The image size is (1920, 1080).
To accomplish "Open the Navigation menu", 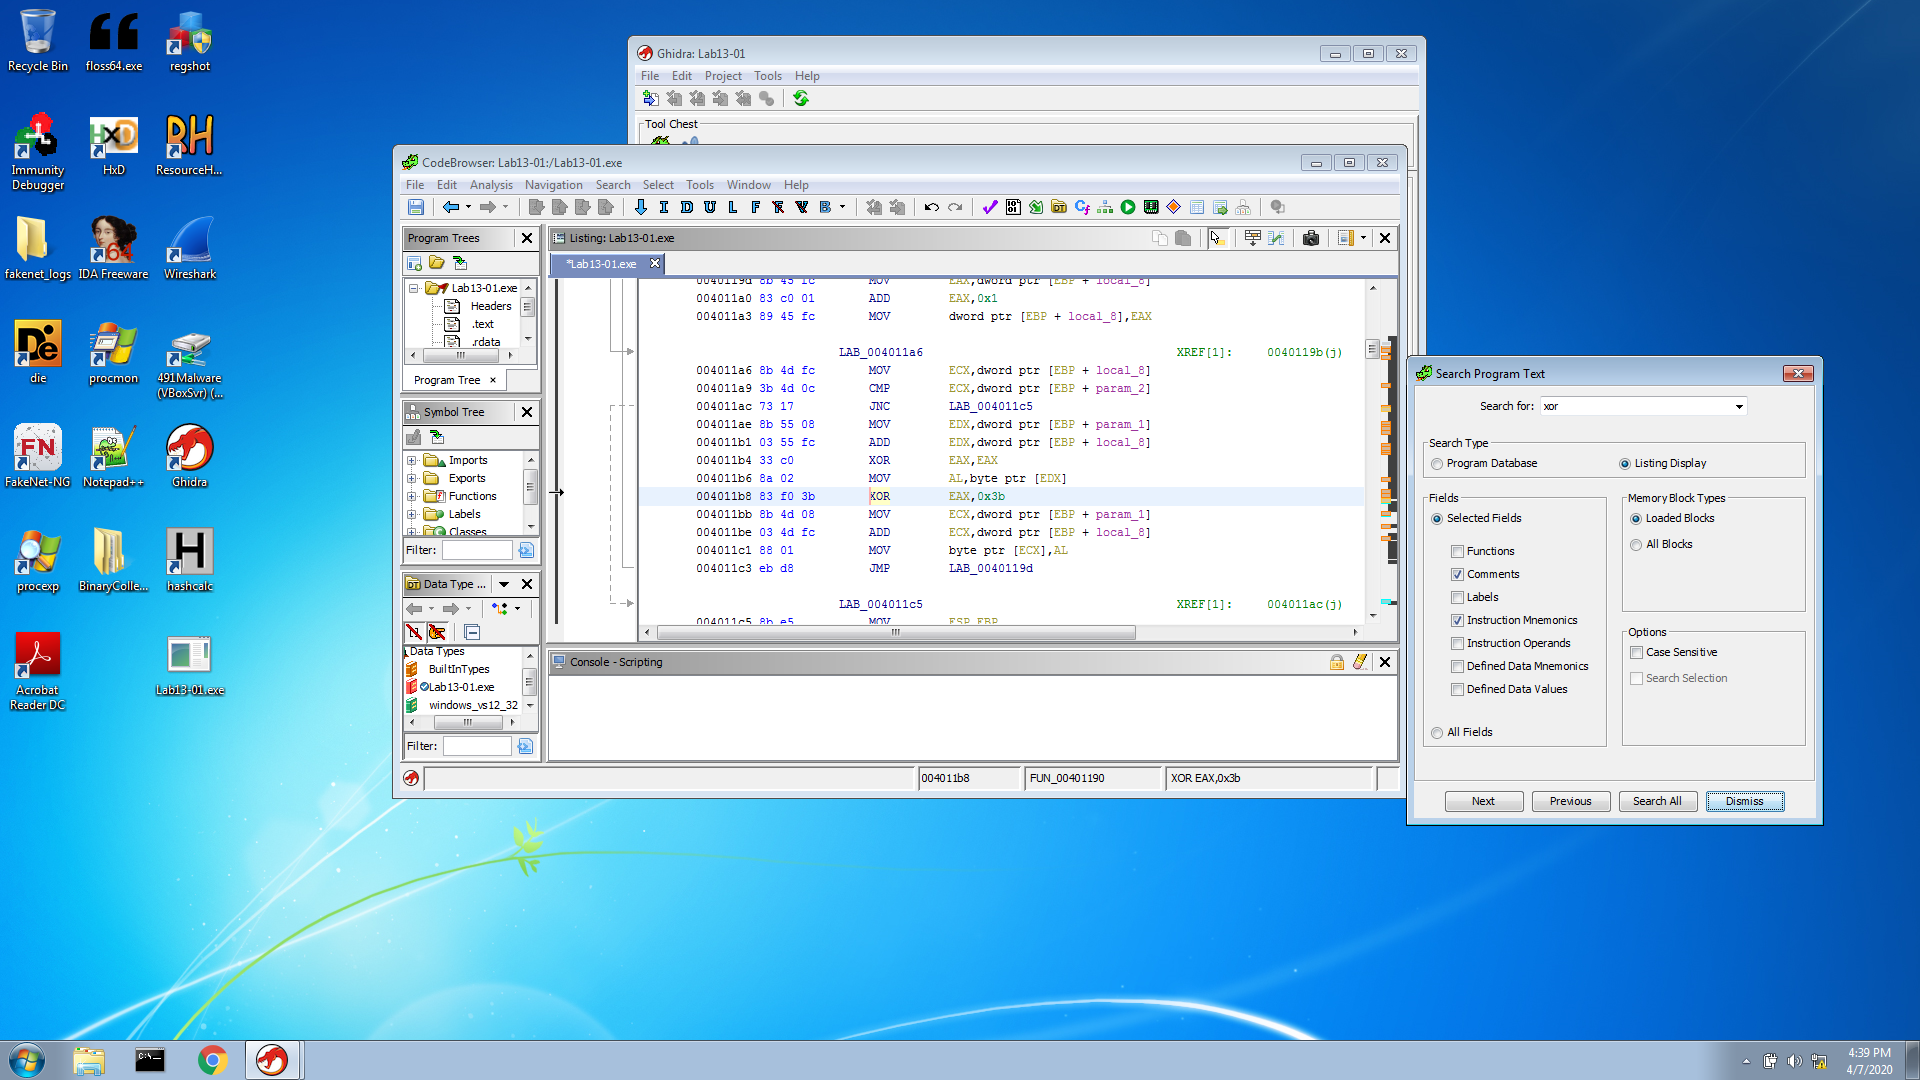I will pyautogui.click(x=553, y=185).
